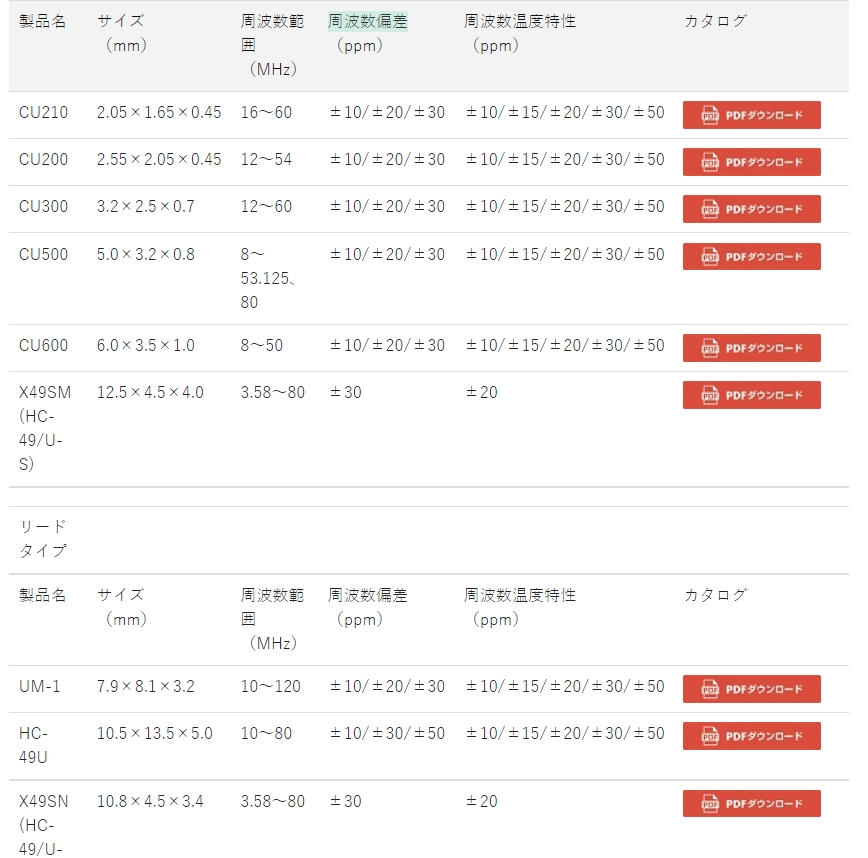Click the frequency range 10~80
The image size is (868, 858).
[266, 733]
